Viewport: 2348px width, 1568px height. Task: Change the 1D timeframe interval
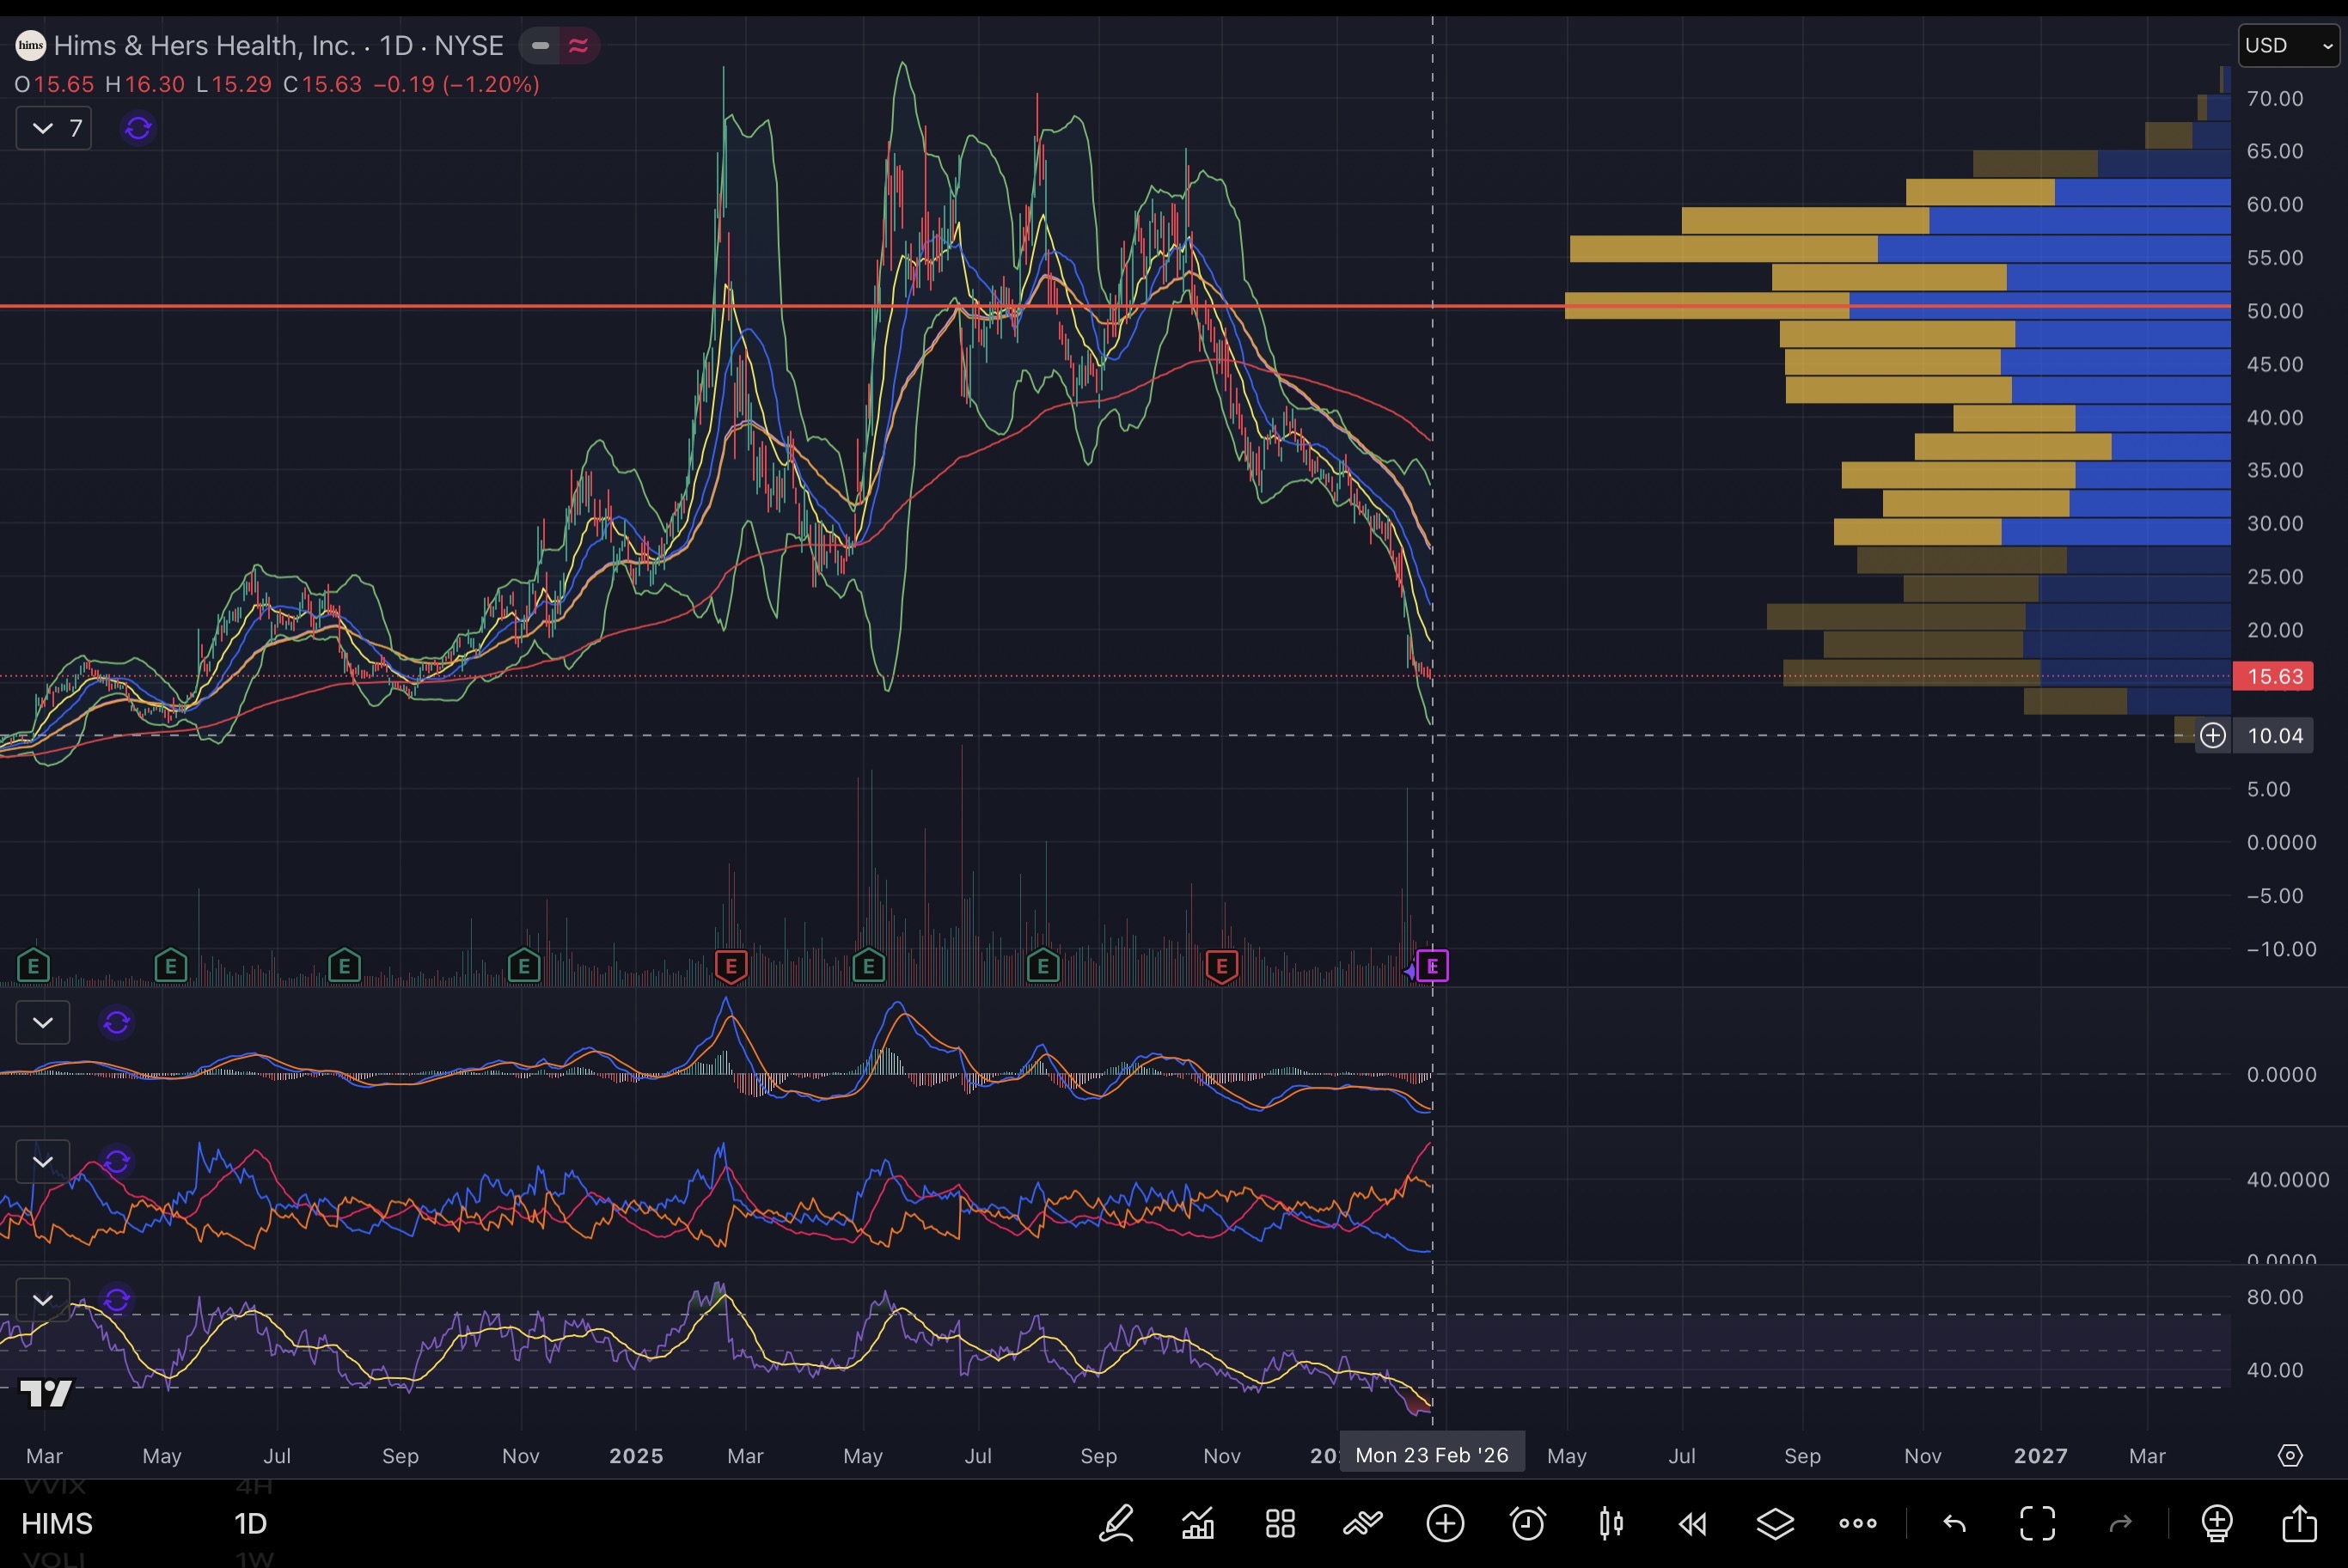250,1523
